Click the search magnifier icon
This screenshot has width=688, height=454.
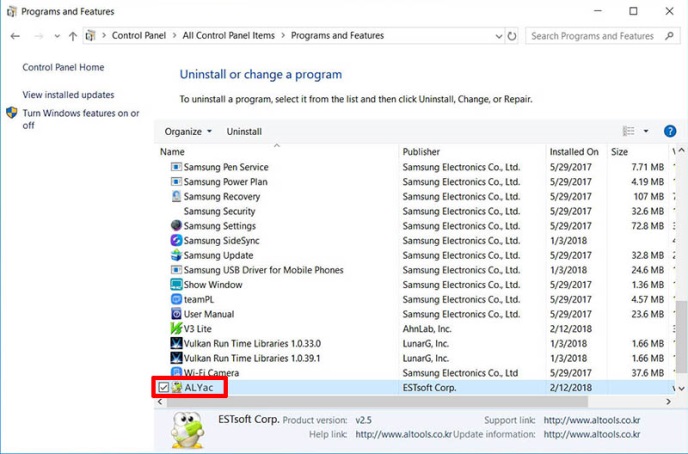coord(669,36)
